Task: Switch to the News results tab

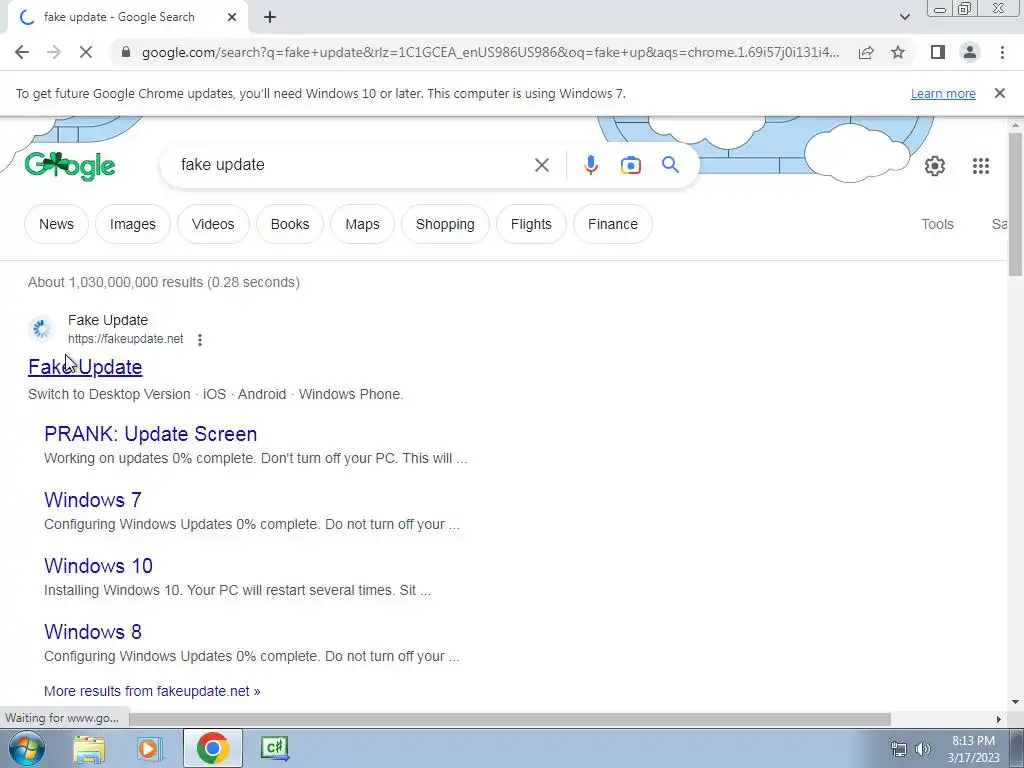Action: [56, 224]
